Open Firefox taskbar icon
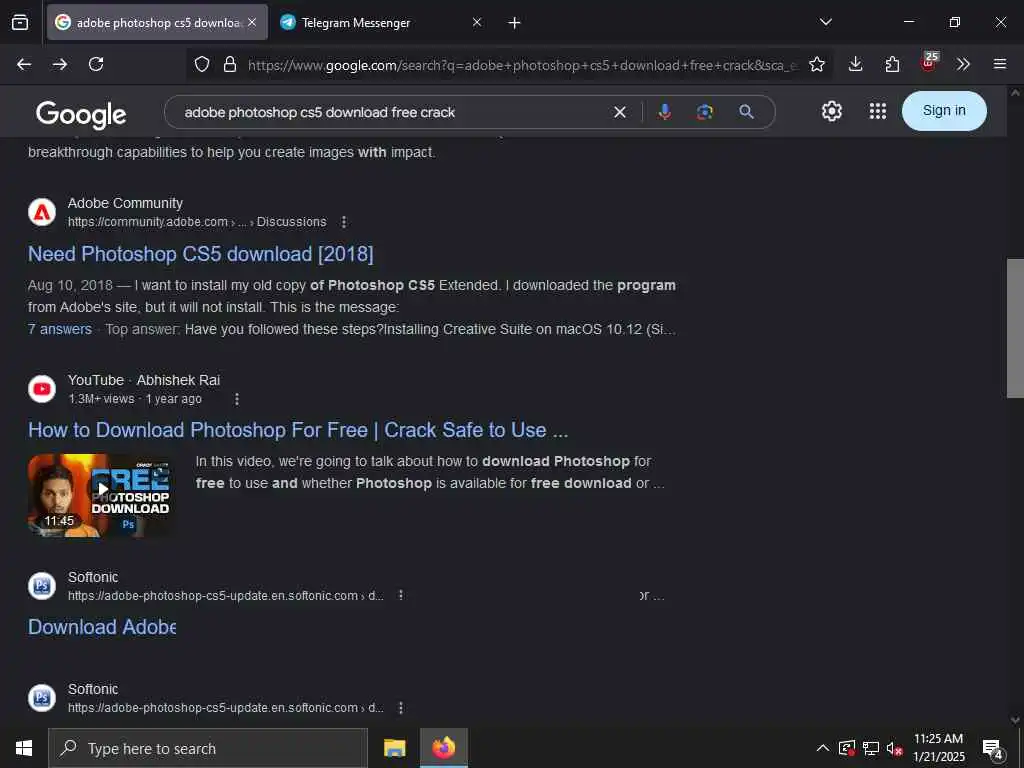The height and width of the screenshot is (768, 1024). pos(443,748)
